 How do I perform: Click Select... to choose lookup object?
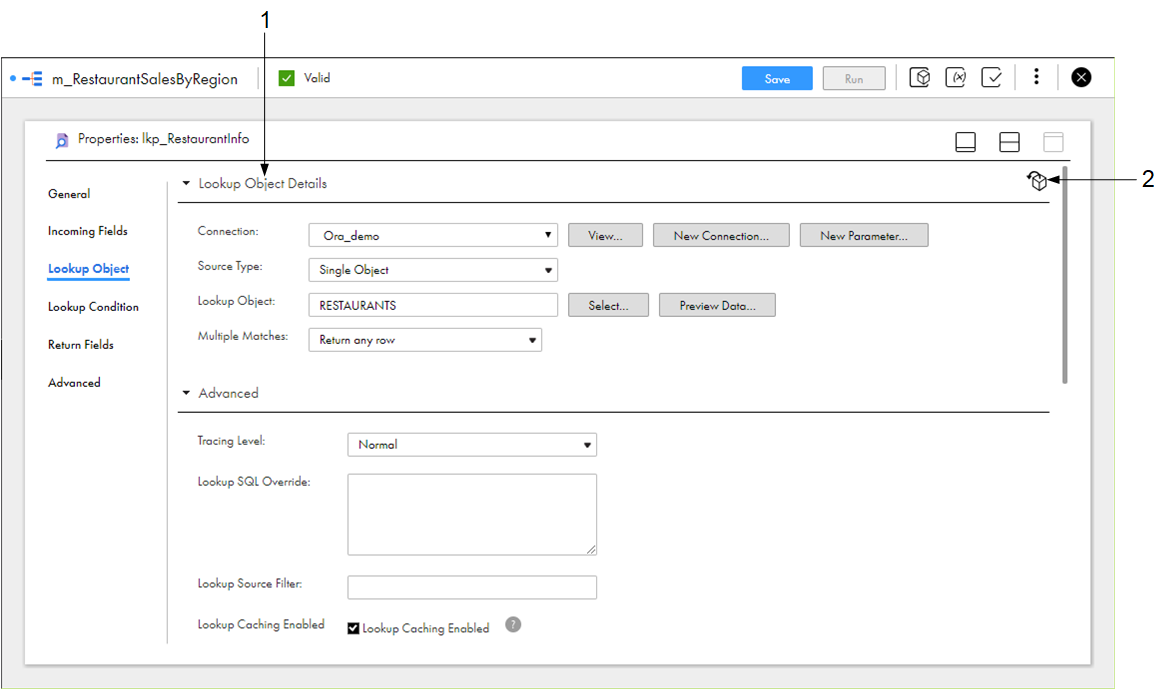click(x=608, y=305)
